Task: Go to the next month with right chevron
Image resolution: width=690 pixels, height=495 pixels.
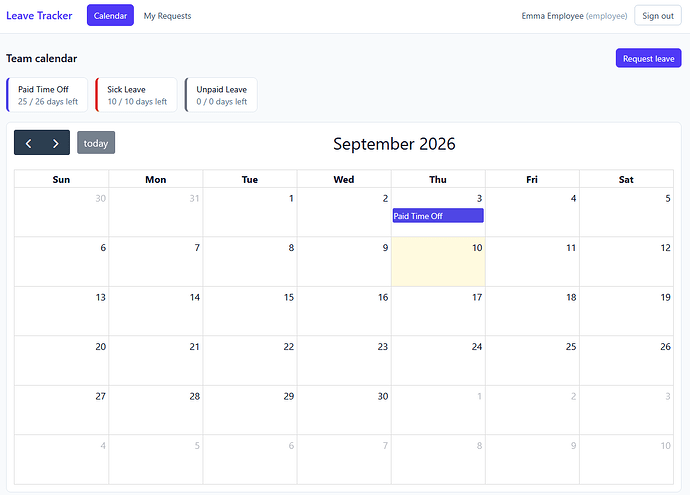Action: pyautogui.click(x=55, y=143)
